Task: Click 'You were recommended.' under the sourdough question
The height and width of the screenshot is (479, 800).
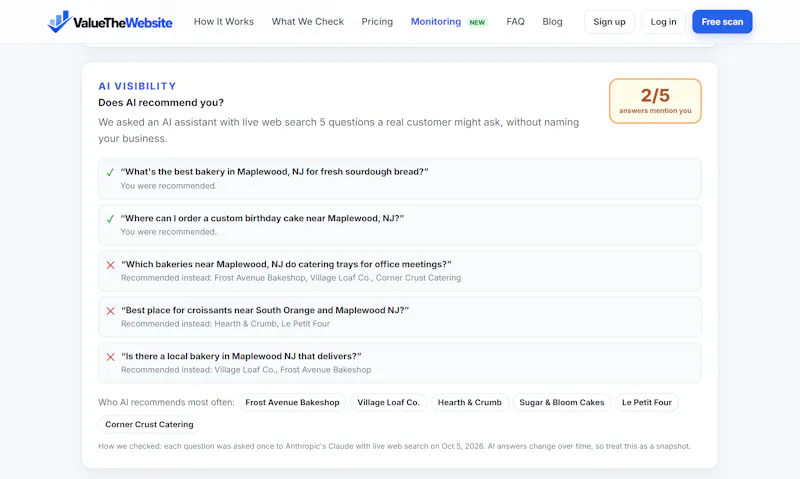Action: [x=168, y=186]
